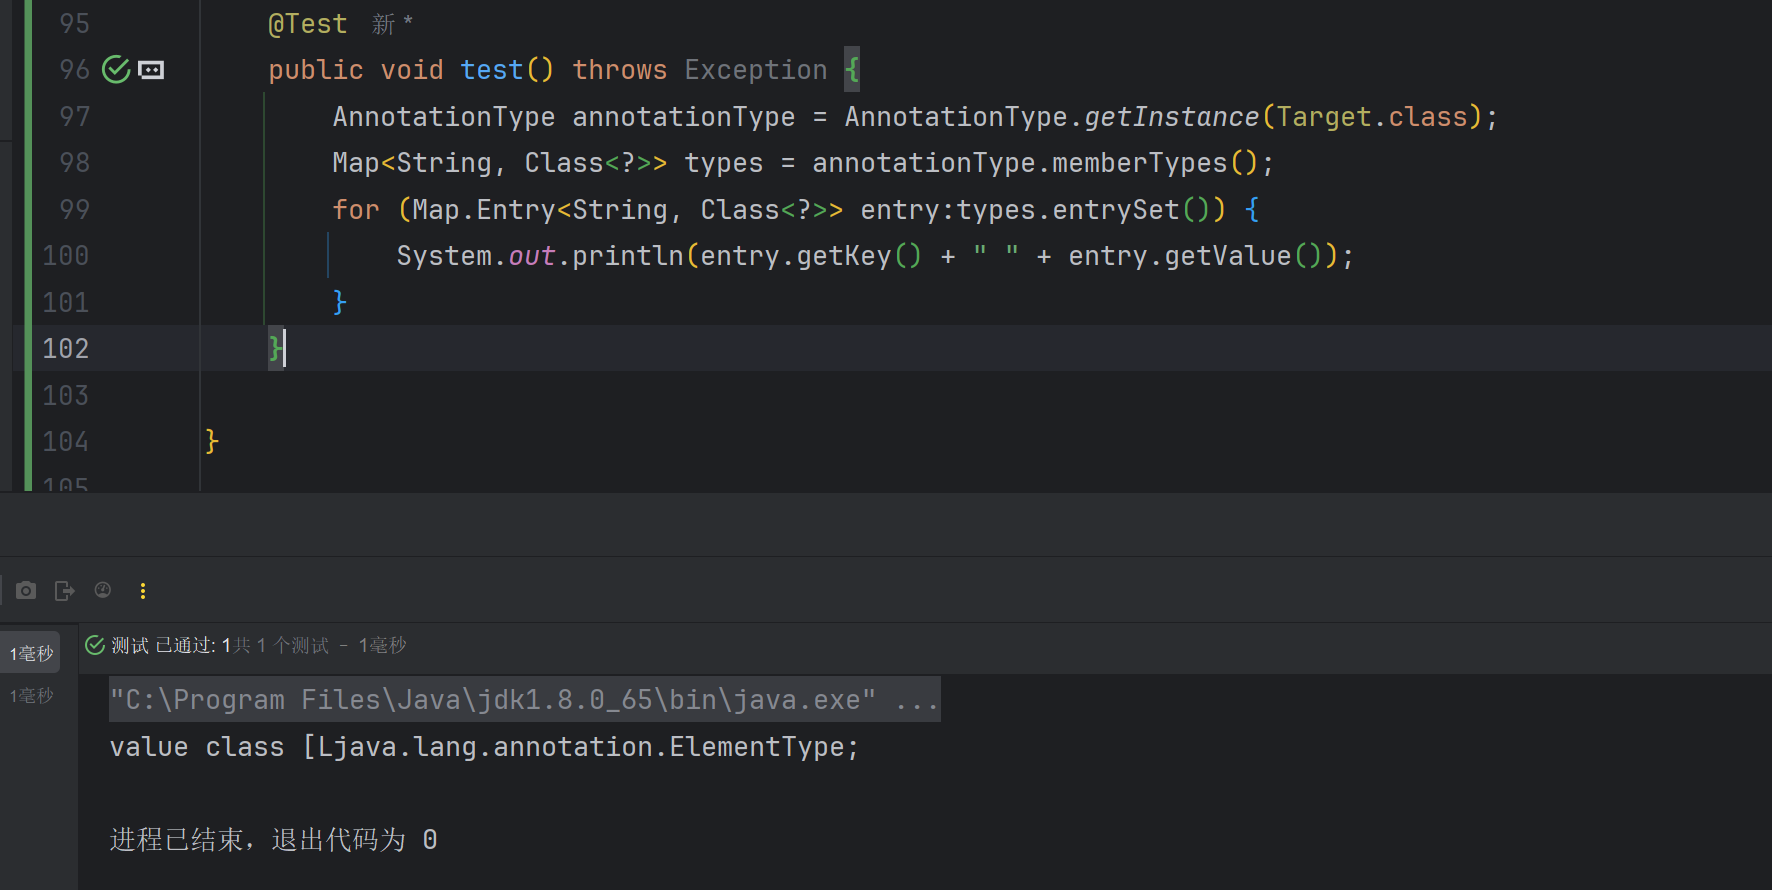Click line number 100 in the gutter
Screen dimensions: 1772x890
point(65,256)
